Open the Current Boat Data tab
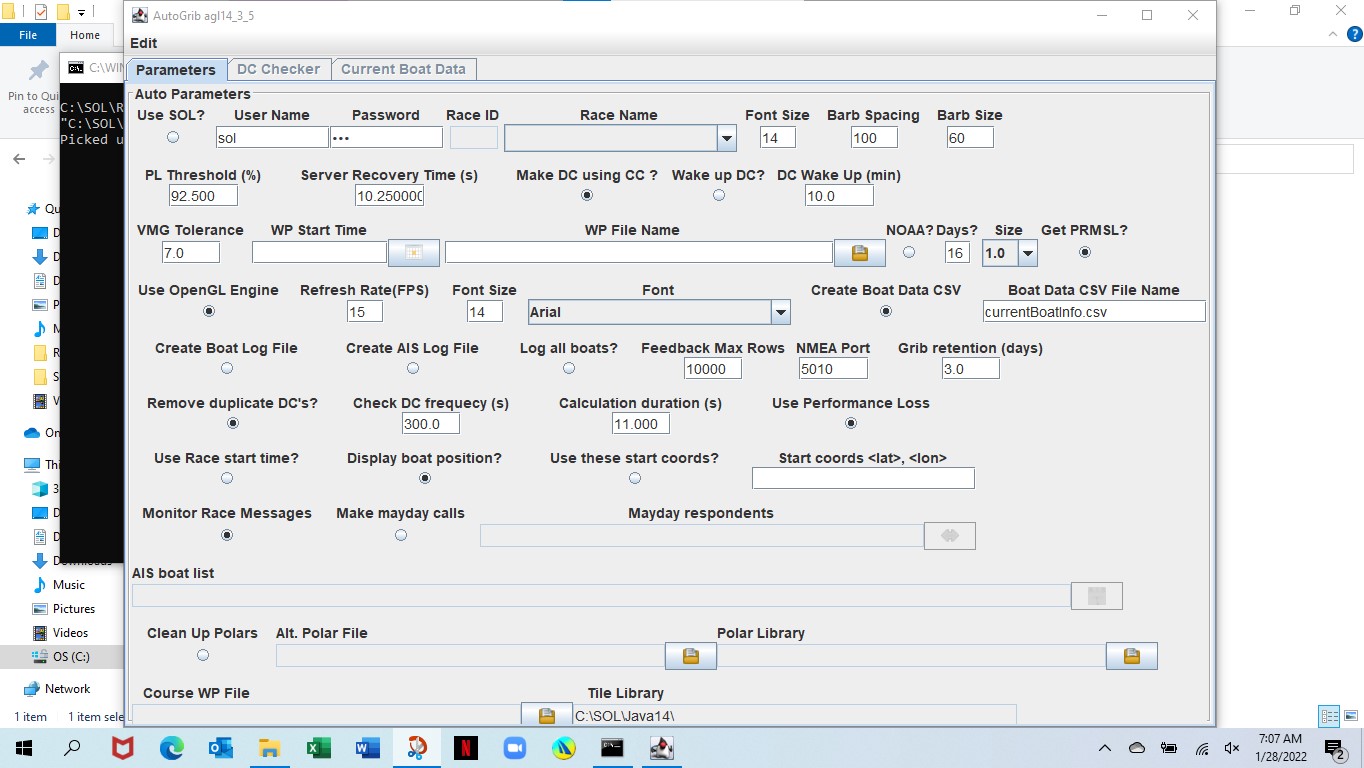The height and width of the screenshot is (768, 1364). pos(403,69)
